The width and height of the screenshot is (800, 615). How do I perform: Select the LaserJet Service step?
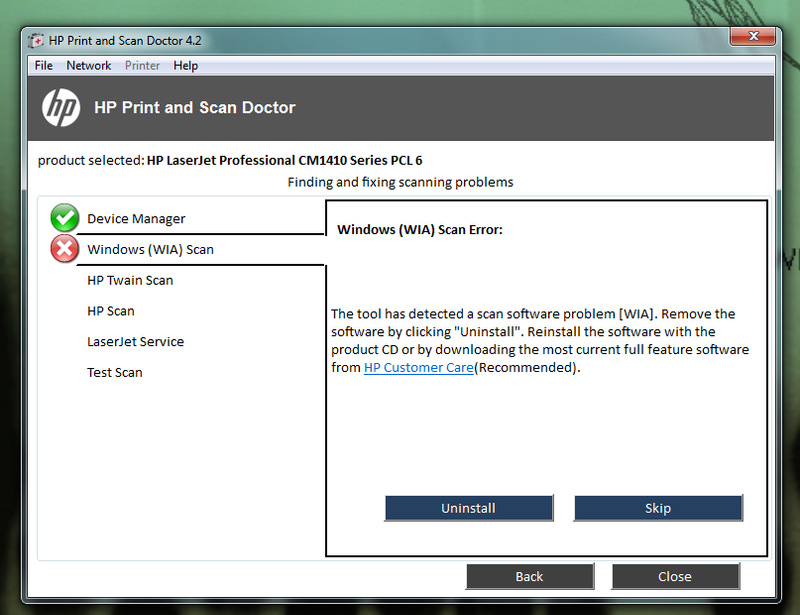pos(136,341)
